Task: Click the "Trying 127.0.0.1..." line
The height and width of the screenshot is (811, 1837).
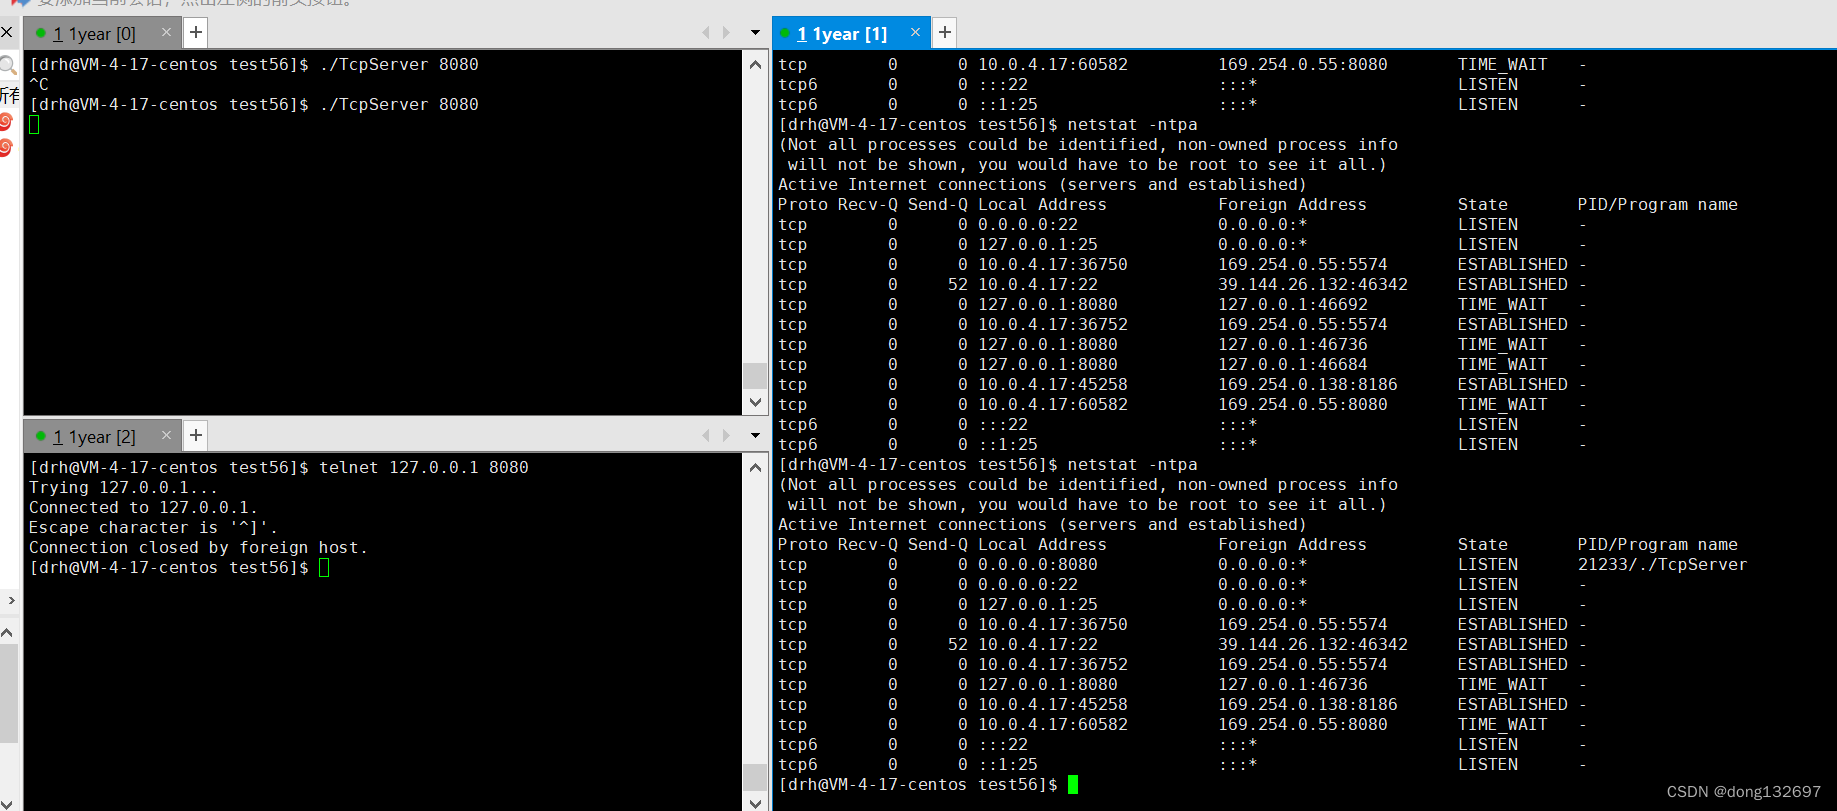Action: [123, 487]
